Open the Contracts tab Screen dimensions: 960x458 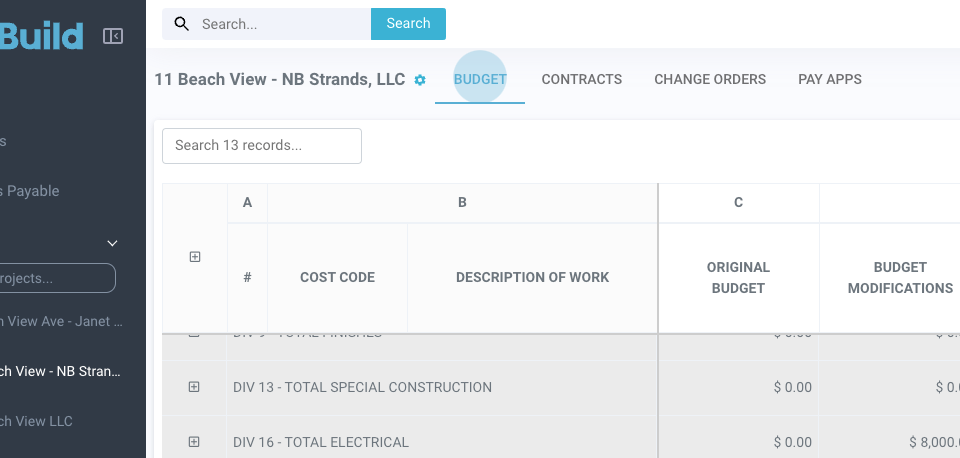[x=581, y=79]
